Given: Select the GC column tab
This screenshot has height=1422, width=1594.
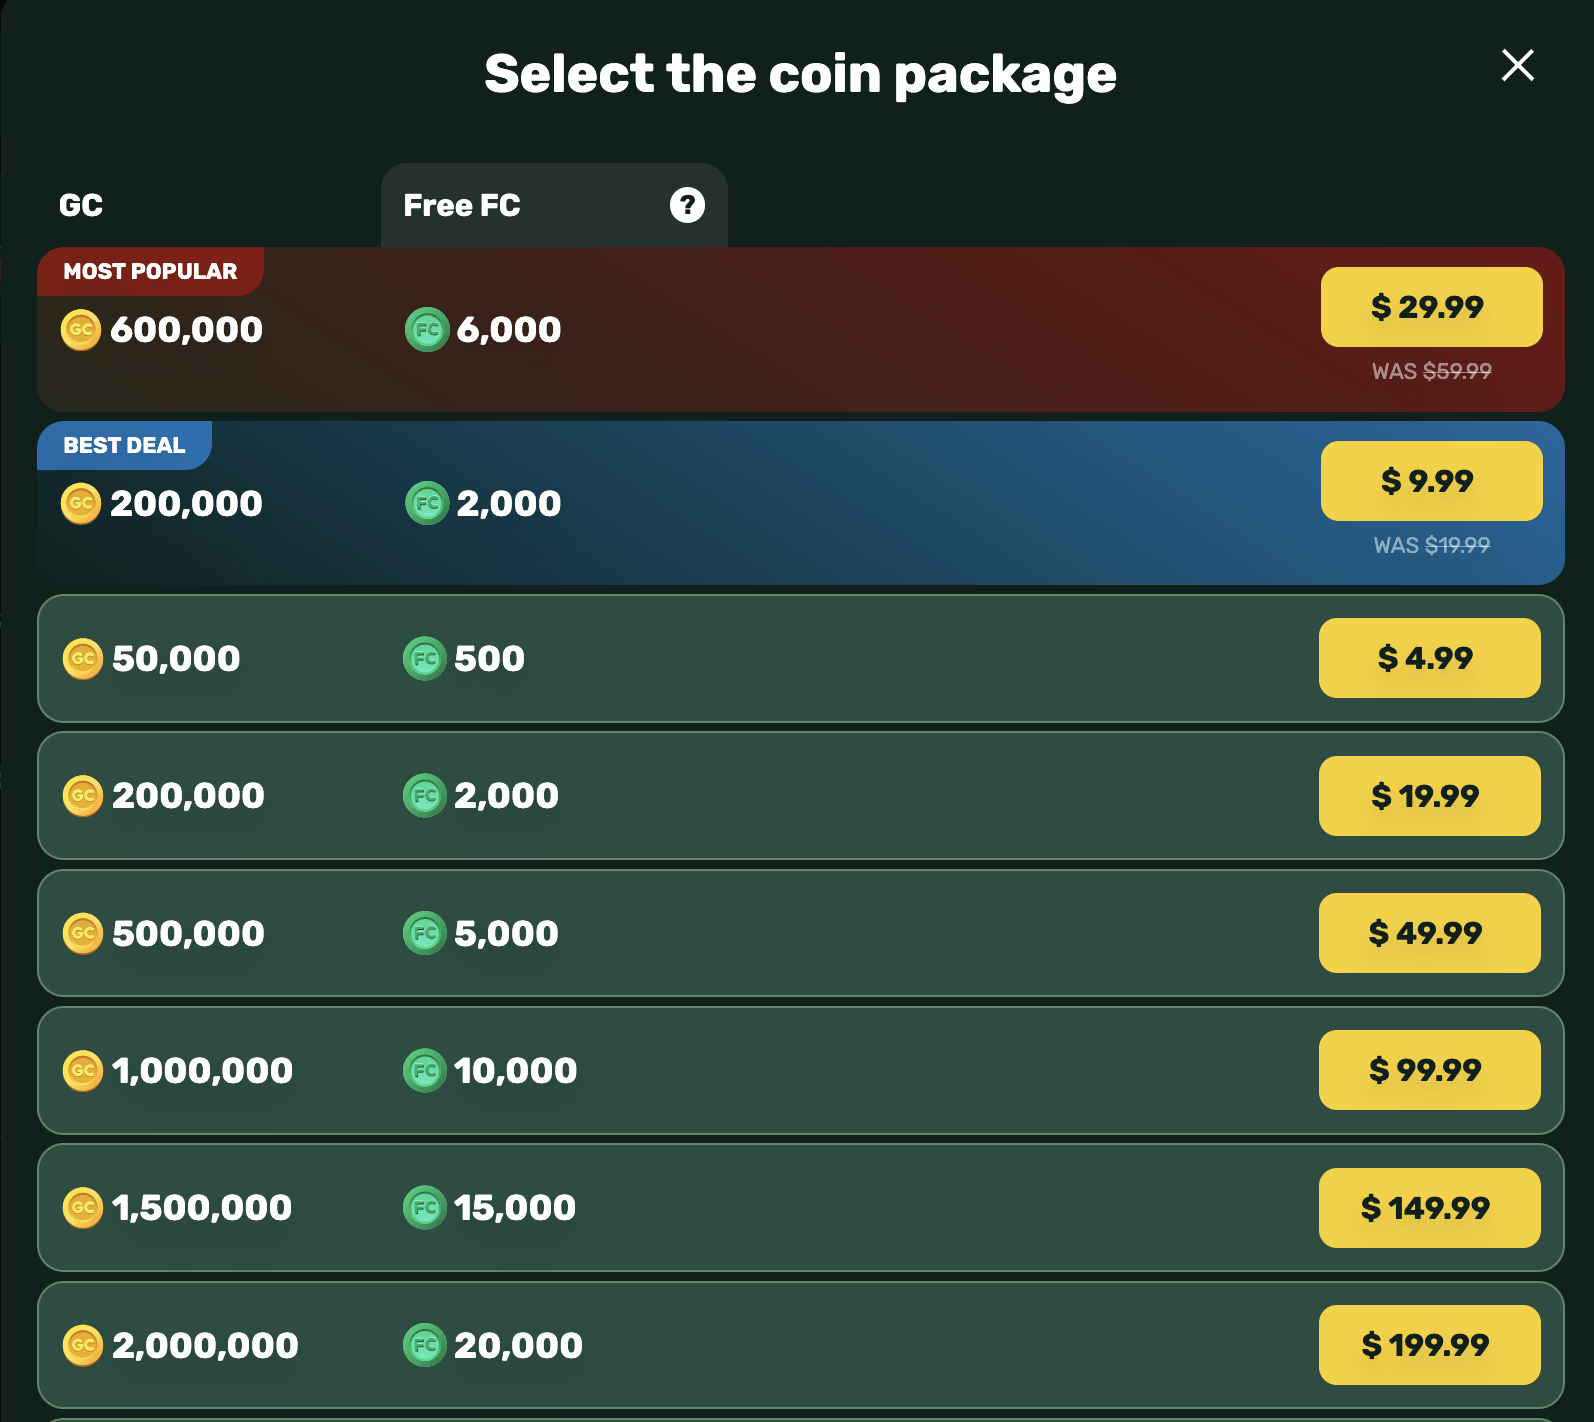Looking at the screenshot, I should click(81, 205).
